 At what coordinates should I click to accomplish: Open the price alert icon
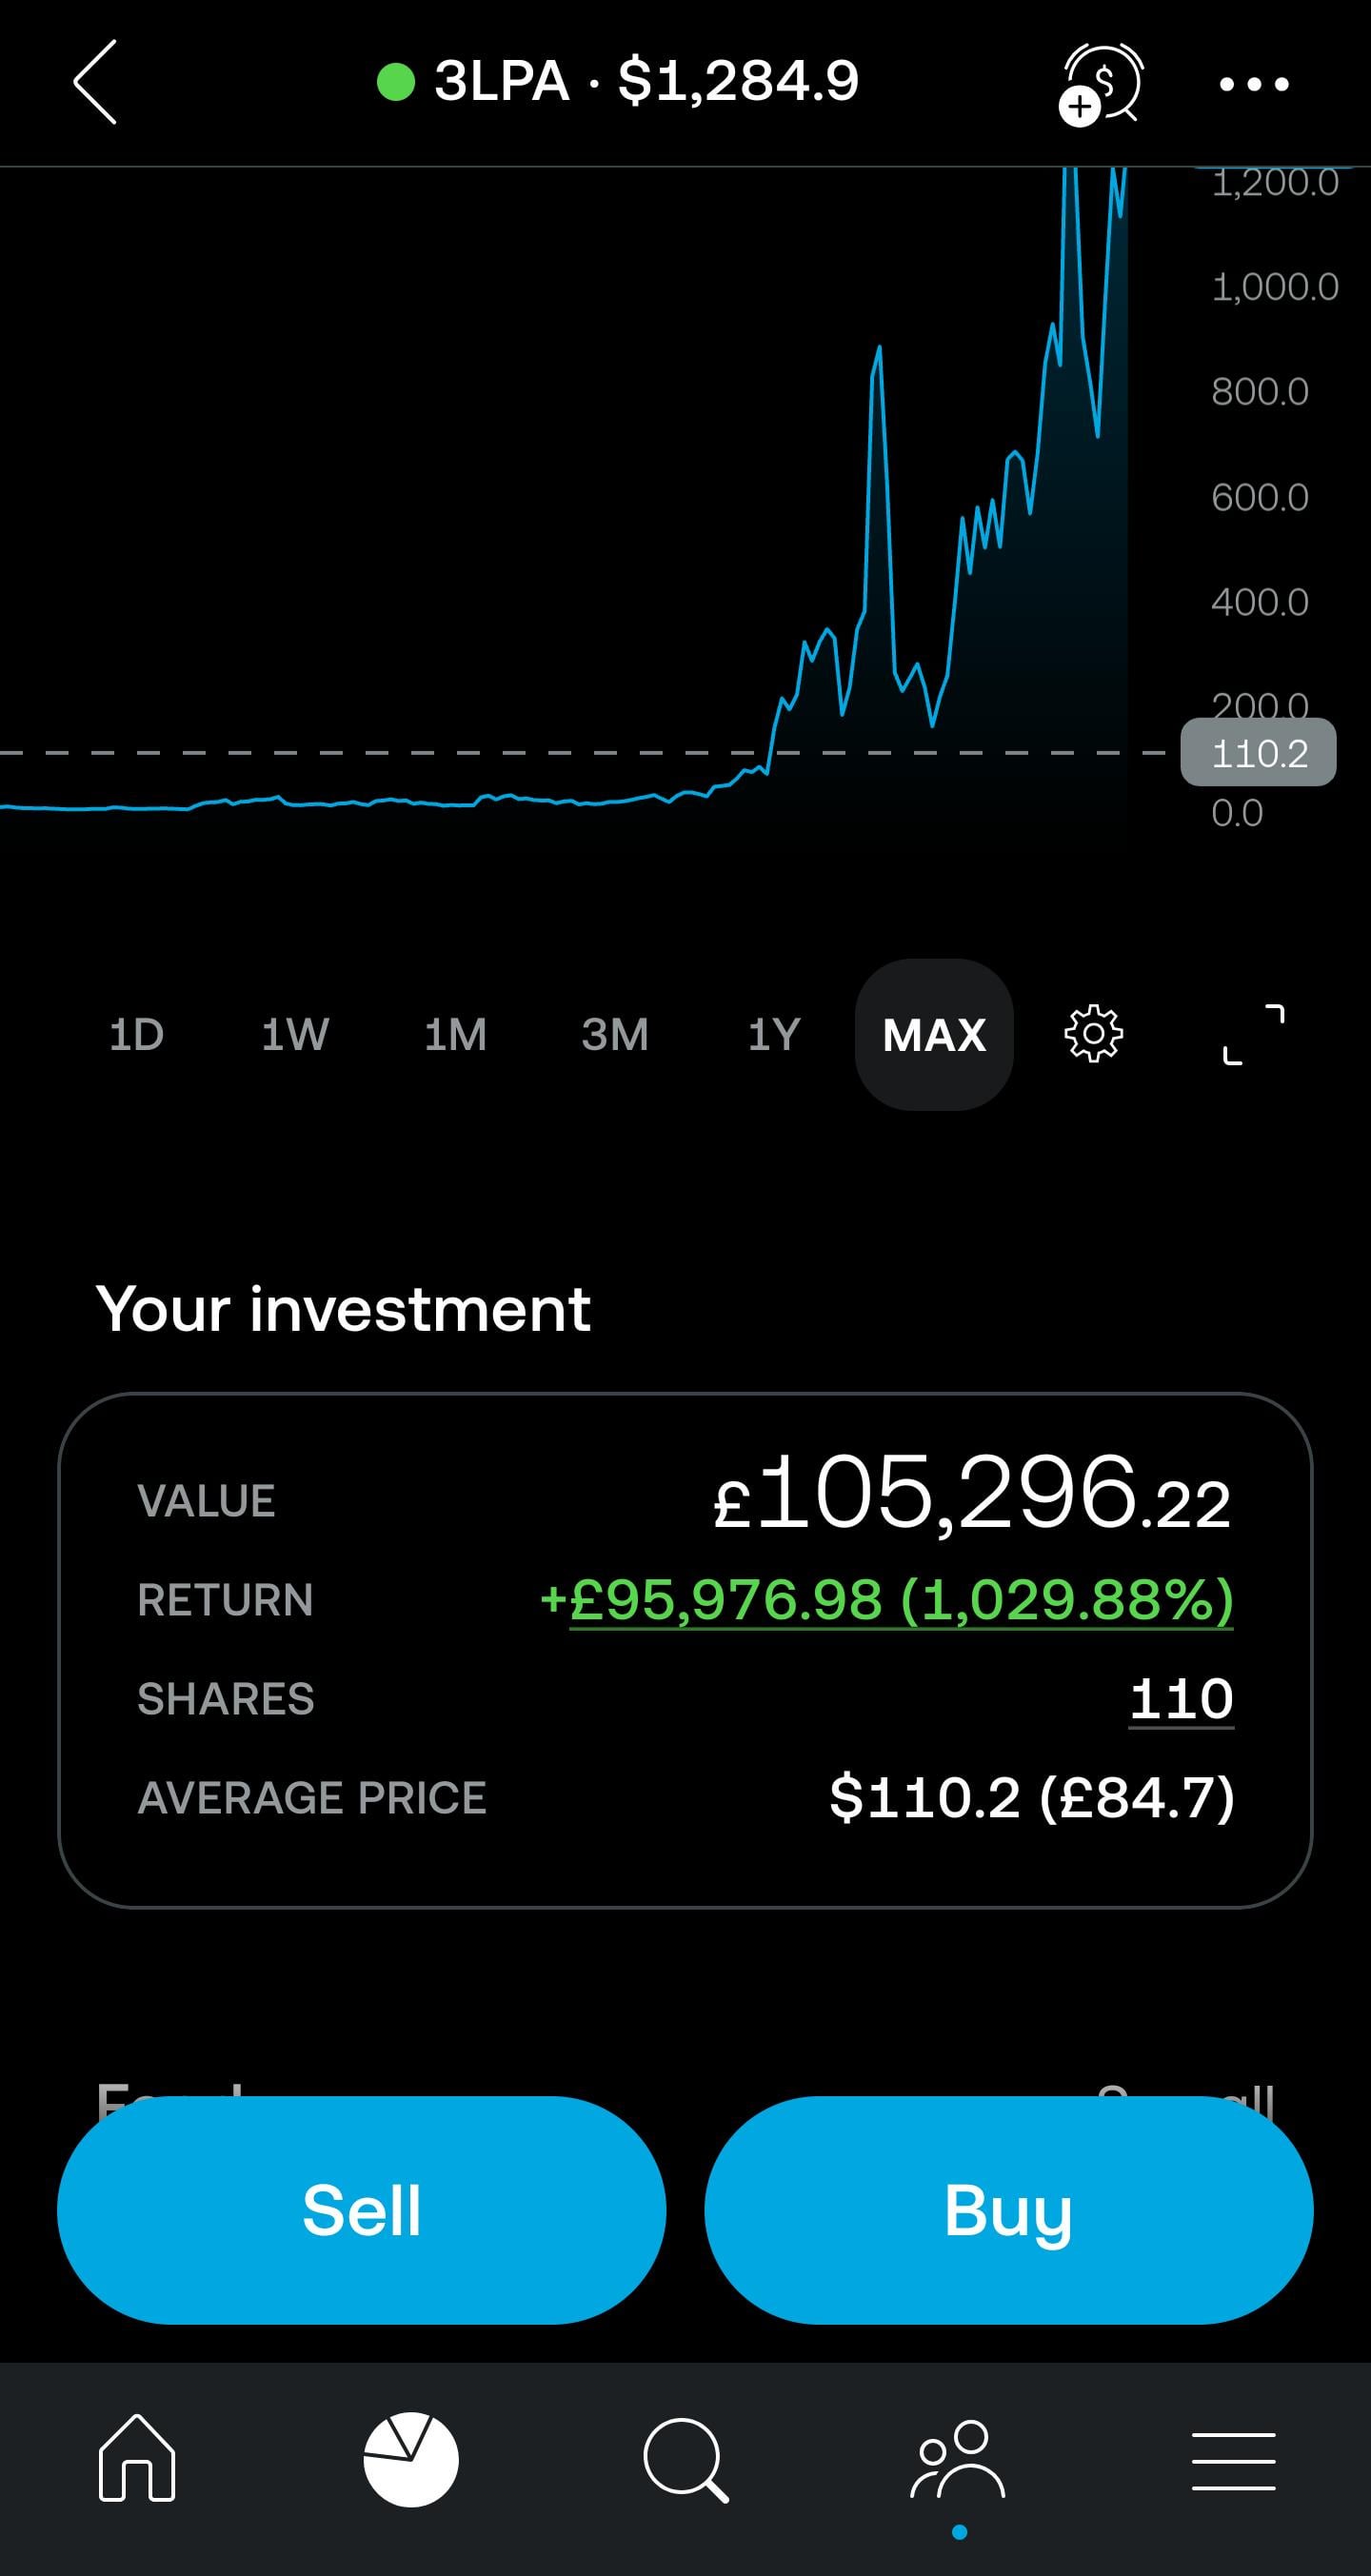pos(1101,83)
